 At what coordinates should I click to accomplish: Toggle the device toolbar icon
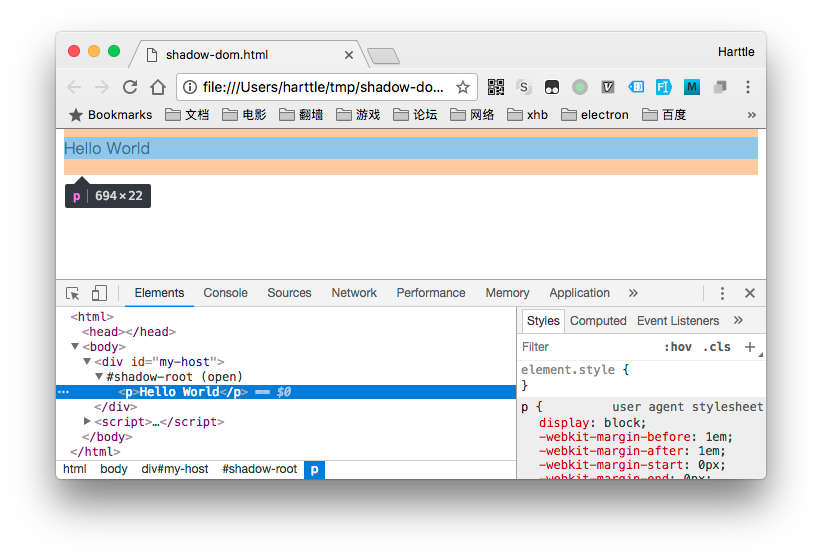(x=99, y=293)
